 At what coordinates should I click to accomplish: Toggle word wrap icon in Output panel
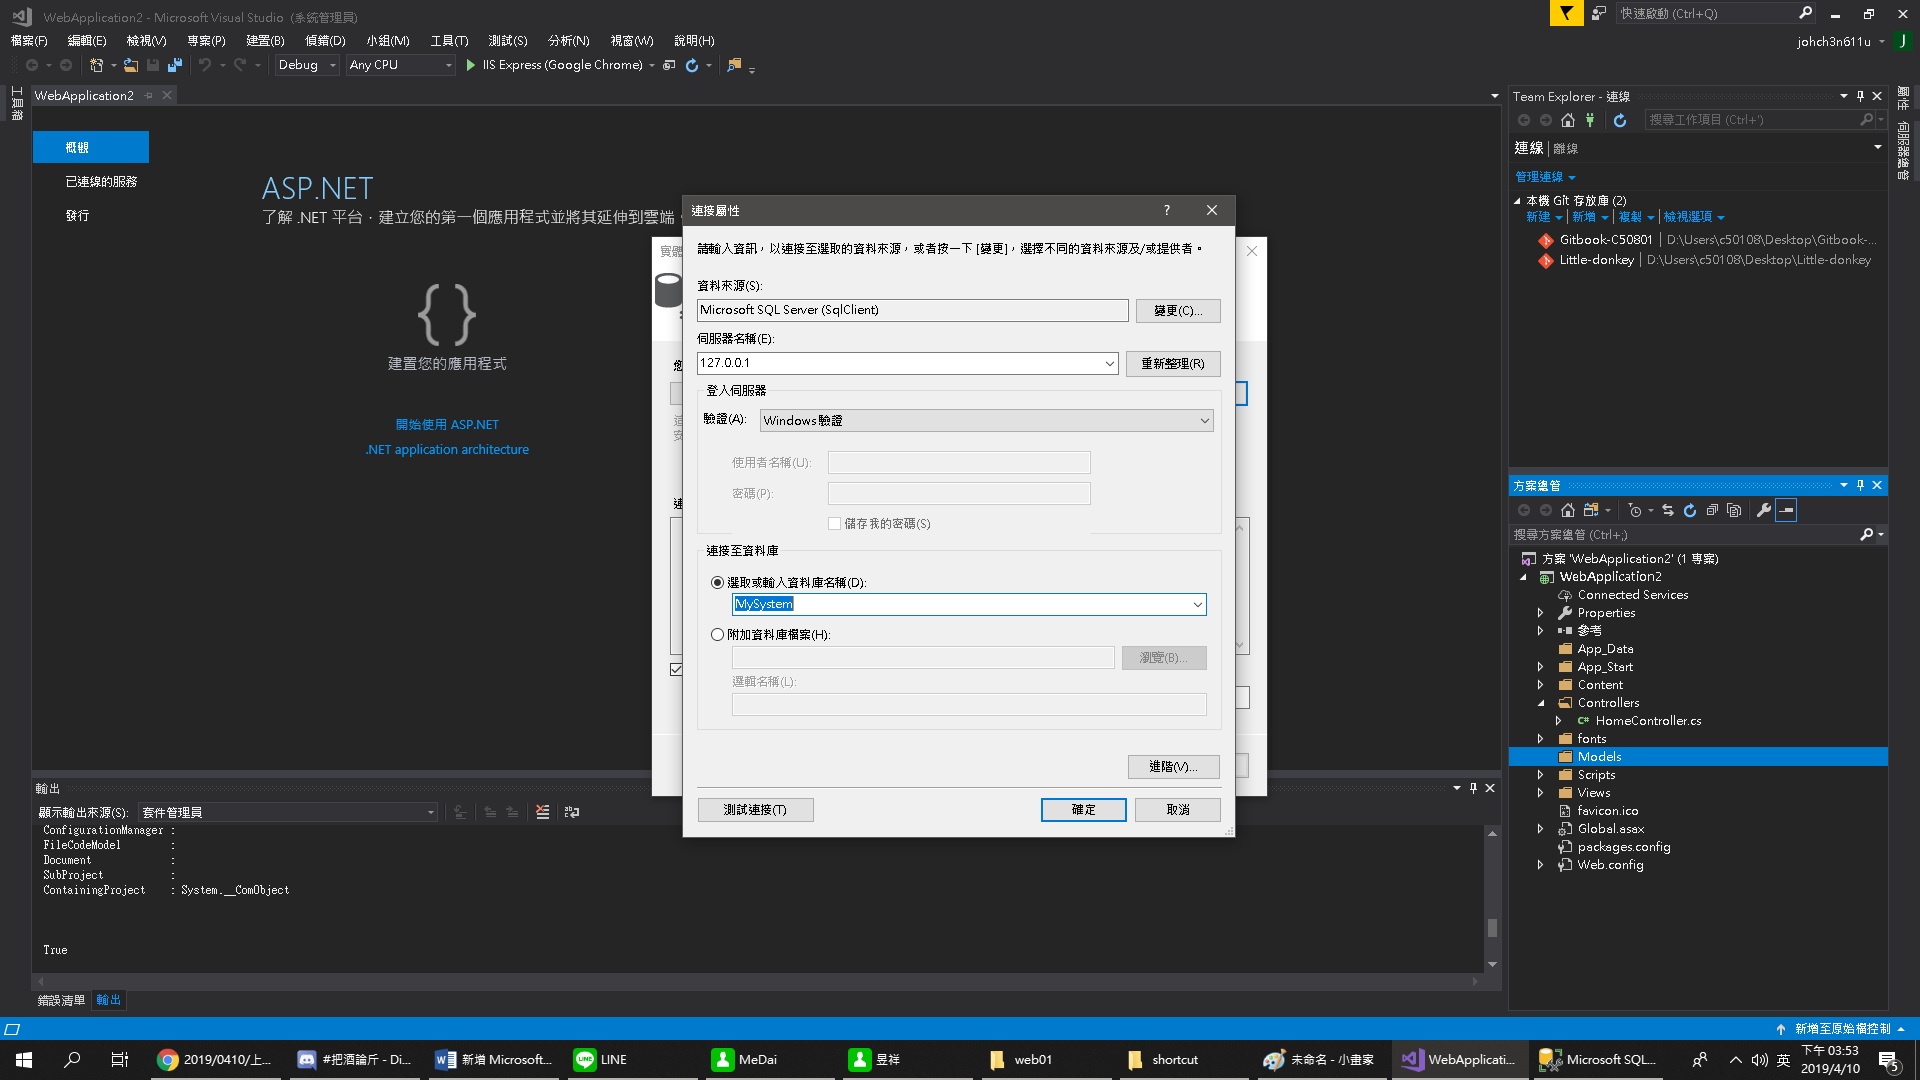pyautogui.click(x=572, y=812)
